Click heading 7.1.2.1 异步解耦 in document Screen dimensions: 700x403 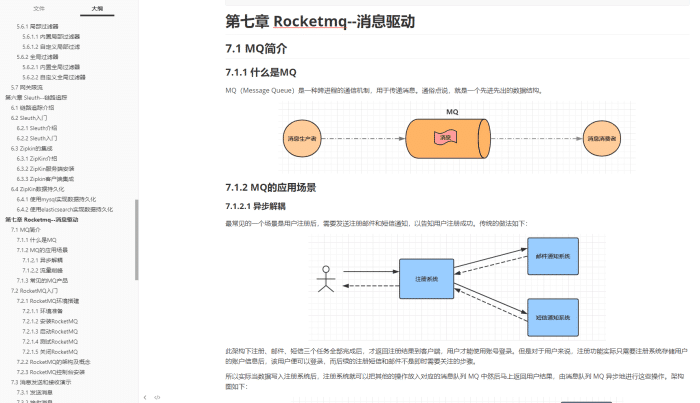tap(255, 206)
